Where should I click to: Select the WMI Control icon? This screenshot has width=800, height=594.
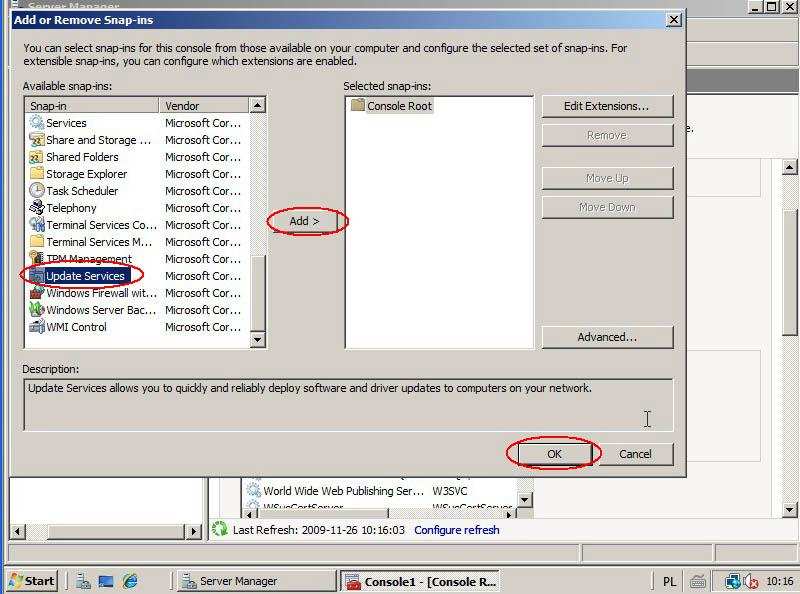(37, 327)
